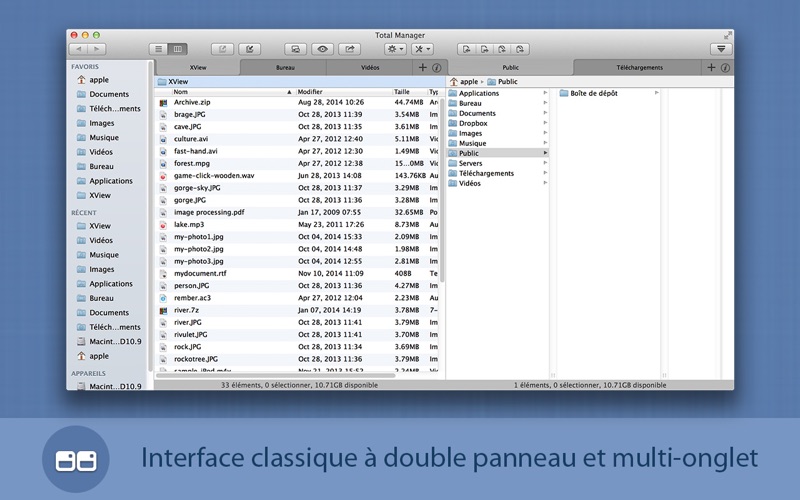The width and height of the screenshot is (800, 500).
Task: Open the tools wrench dropdown
Action: point(422,49)
